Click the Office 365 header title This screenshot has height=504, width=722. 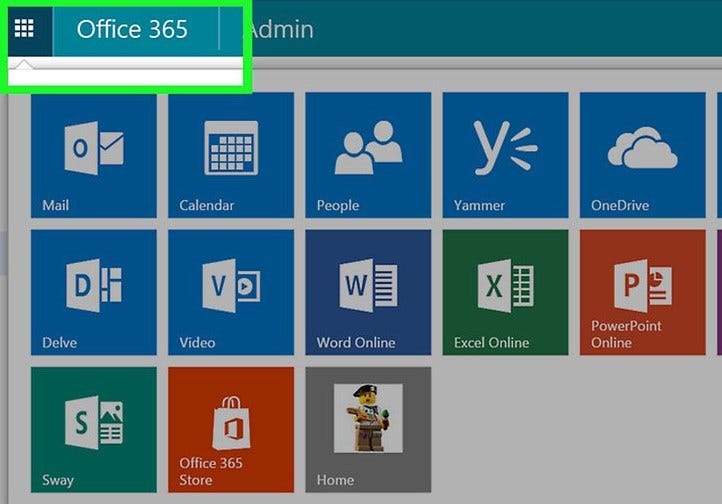(132, 29)
